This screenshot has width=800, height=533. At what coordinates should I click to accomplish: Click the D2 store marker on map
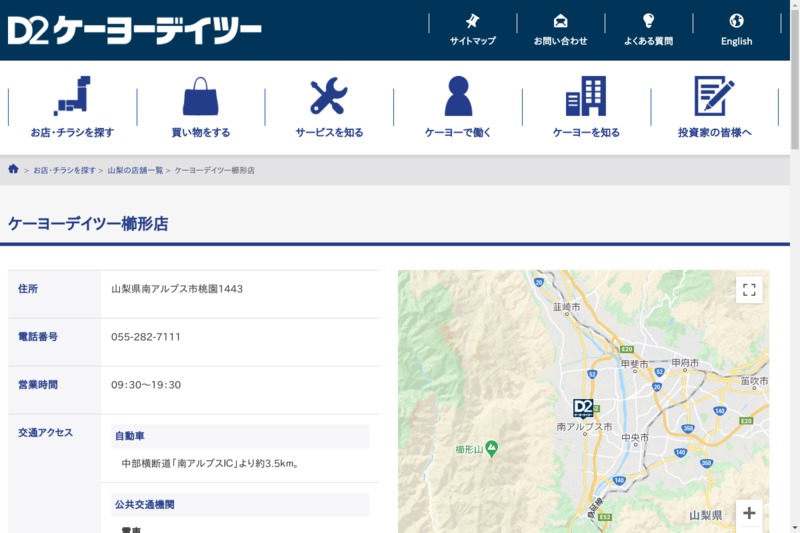[x=583, y=407]
